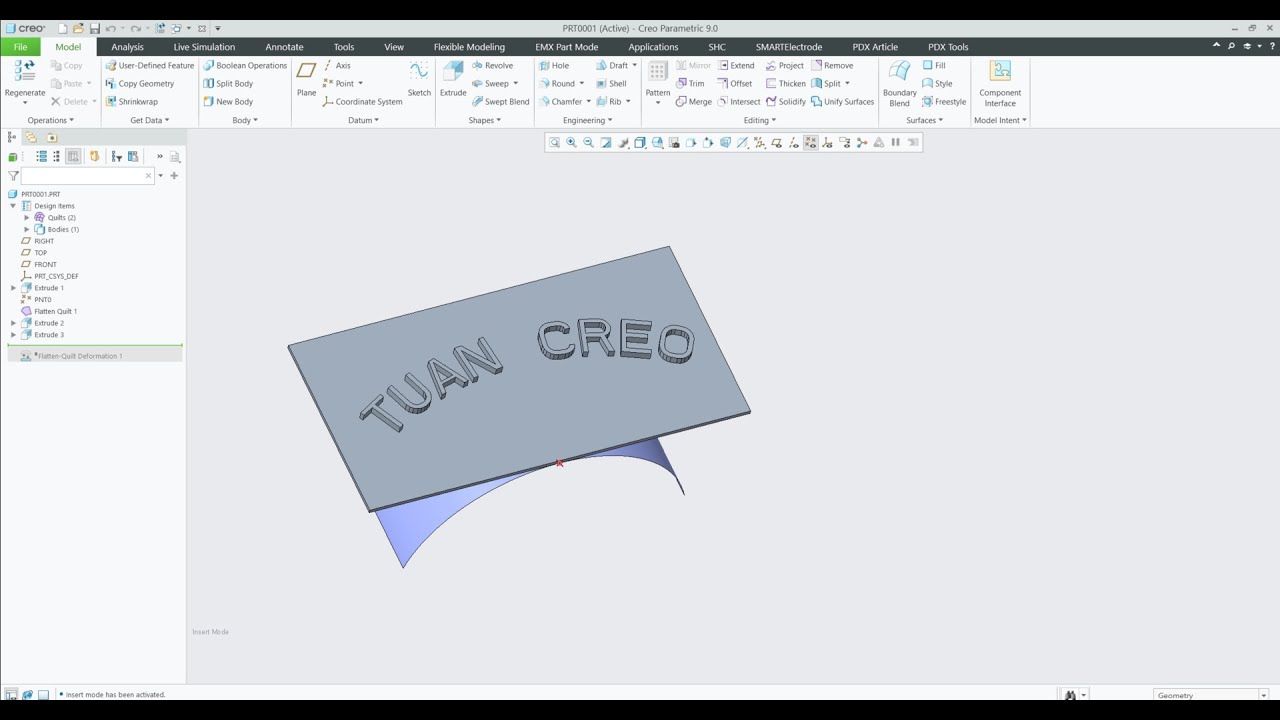The height and width of the screenshot is (720, 1280).
Task: Open the Operations group dropdown
Action: pos(50,120)
